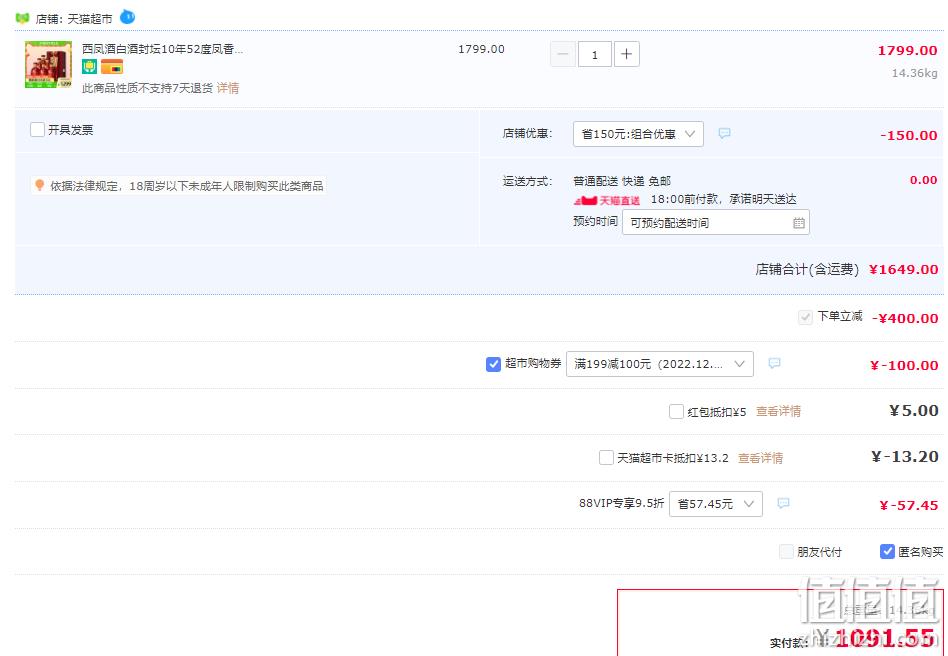Click comment icon beside 88VIP dropdown

click(784, 503)
